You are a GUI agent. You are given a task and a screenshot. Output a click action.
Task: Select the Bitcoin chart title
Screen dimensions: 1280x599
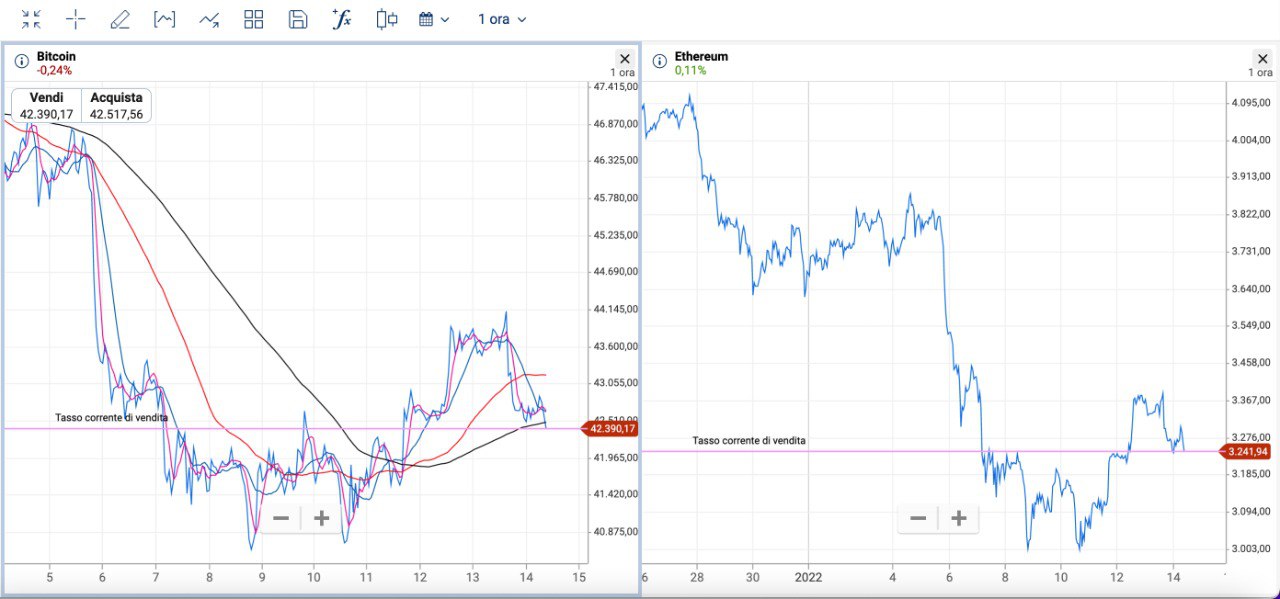(x=56, y=56)
